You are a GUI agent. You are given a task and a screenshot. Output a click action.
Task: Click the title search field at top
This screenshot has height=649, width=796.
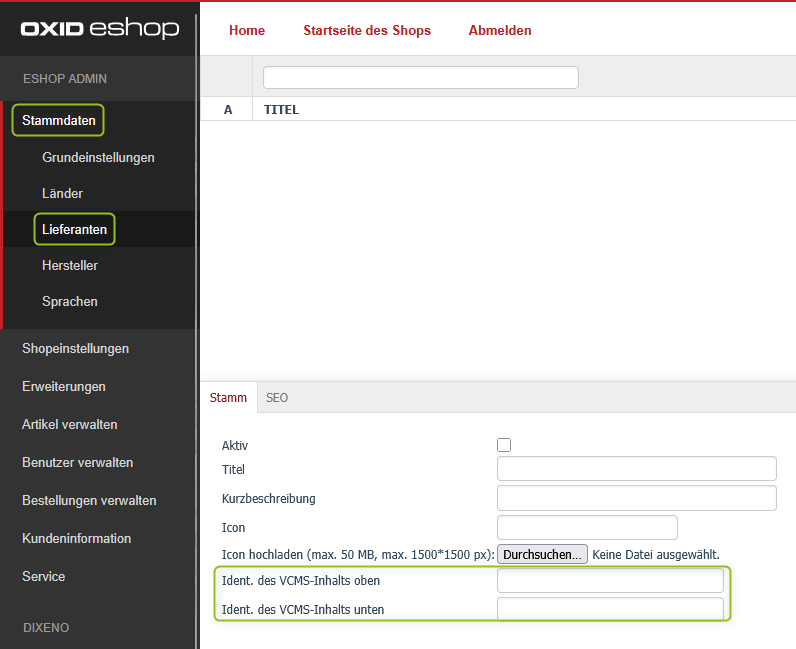(421, 77)
